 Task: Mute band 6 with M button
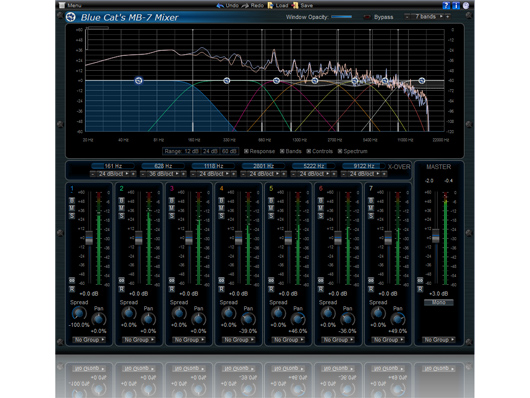click(x=321, y=208)
